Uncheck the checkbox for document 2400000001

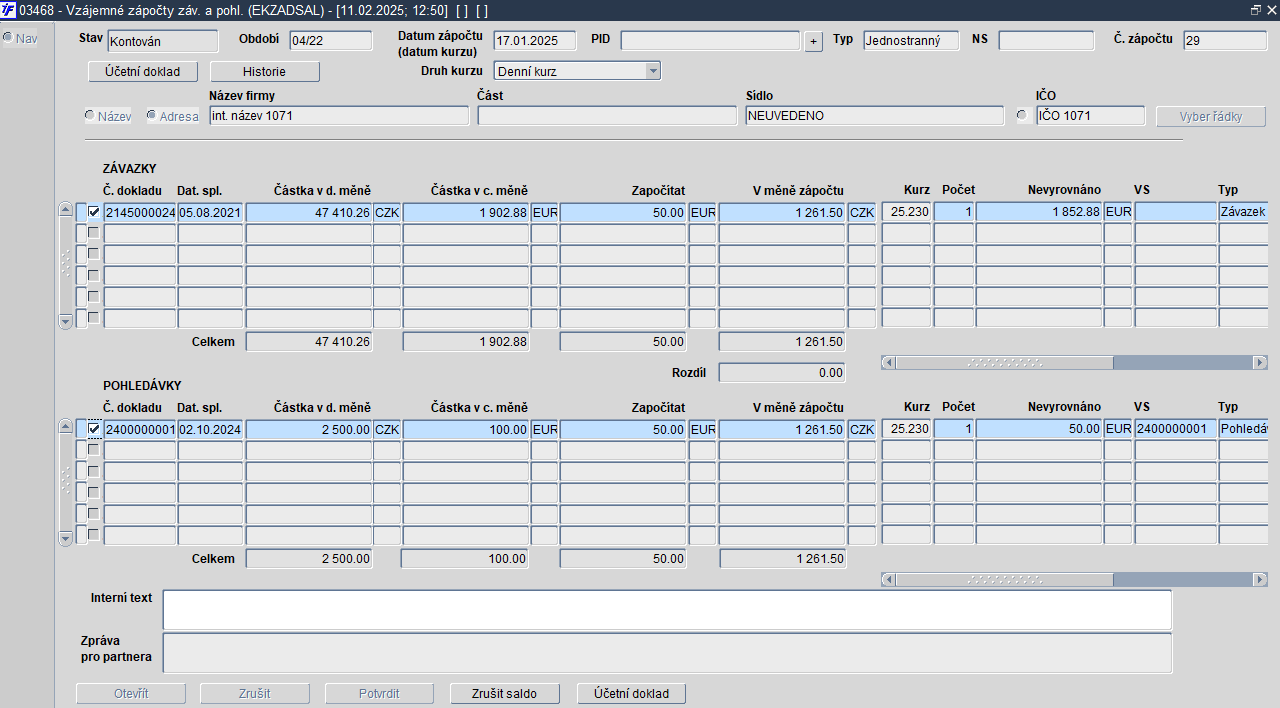point(94,428)
